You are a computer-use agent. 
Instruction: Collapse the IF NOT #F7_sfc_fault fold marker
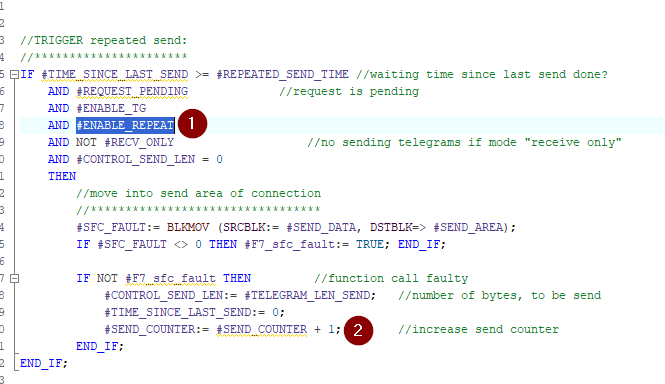click(x=14, y=279)
